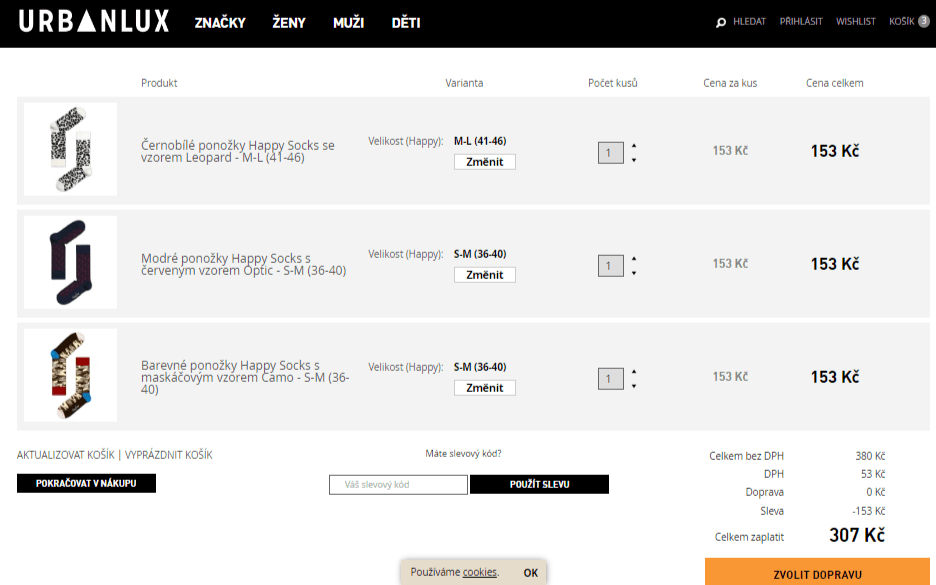Open the ZNAČKY menu

(220, 23)
